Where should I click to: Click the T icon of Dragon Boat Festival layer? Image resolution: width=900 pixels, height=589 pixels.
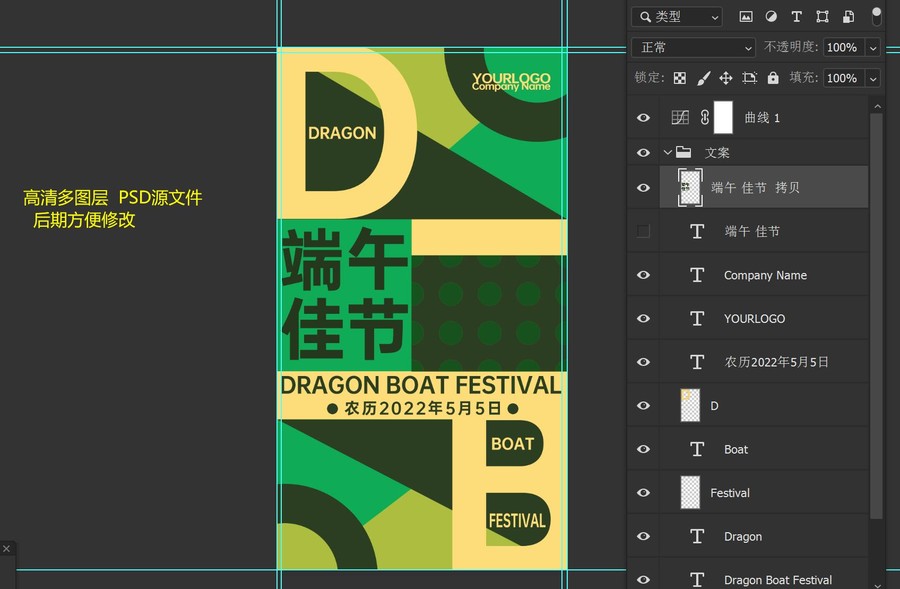click(x=697, y=580)
